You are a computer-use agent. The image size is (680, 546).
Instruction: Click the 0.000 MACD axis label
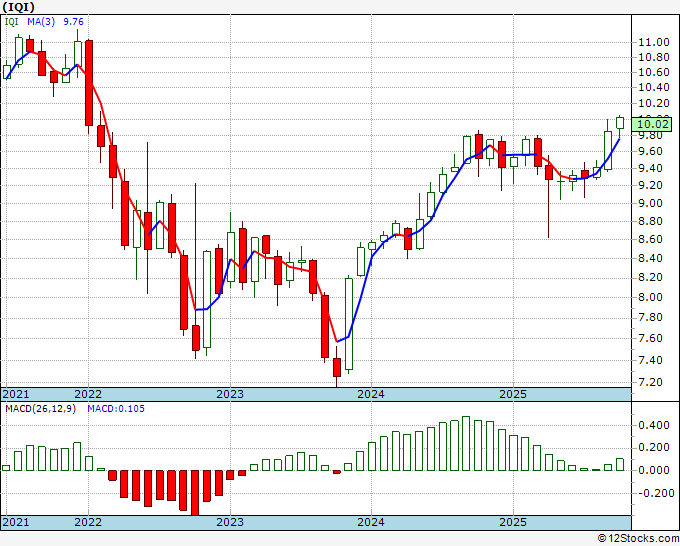[654, 470]
